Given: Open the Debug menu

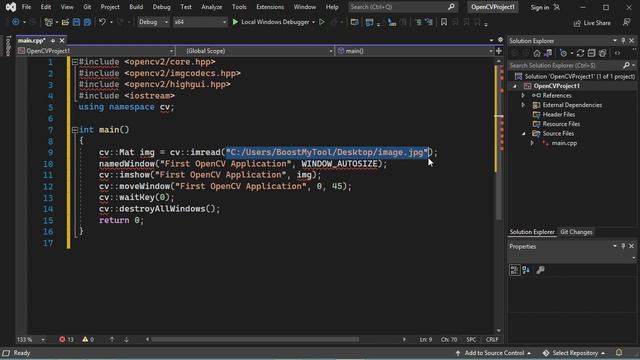Looking at the screenshot, I should click(x=161, y=7).
